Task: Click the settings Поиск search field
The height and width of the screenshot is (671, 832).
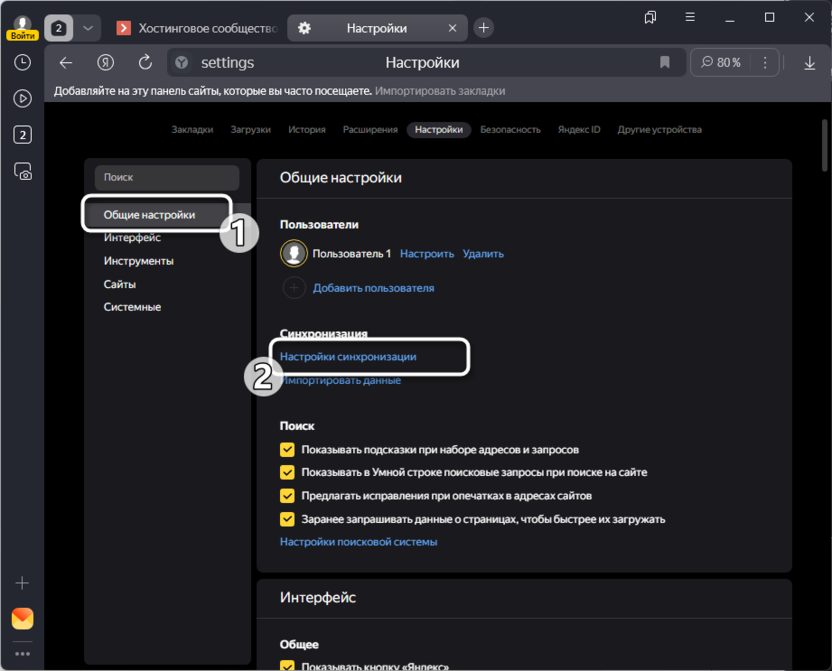Action: [x=167, y=177]
